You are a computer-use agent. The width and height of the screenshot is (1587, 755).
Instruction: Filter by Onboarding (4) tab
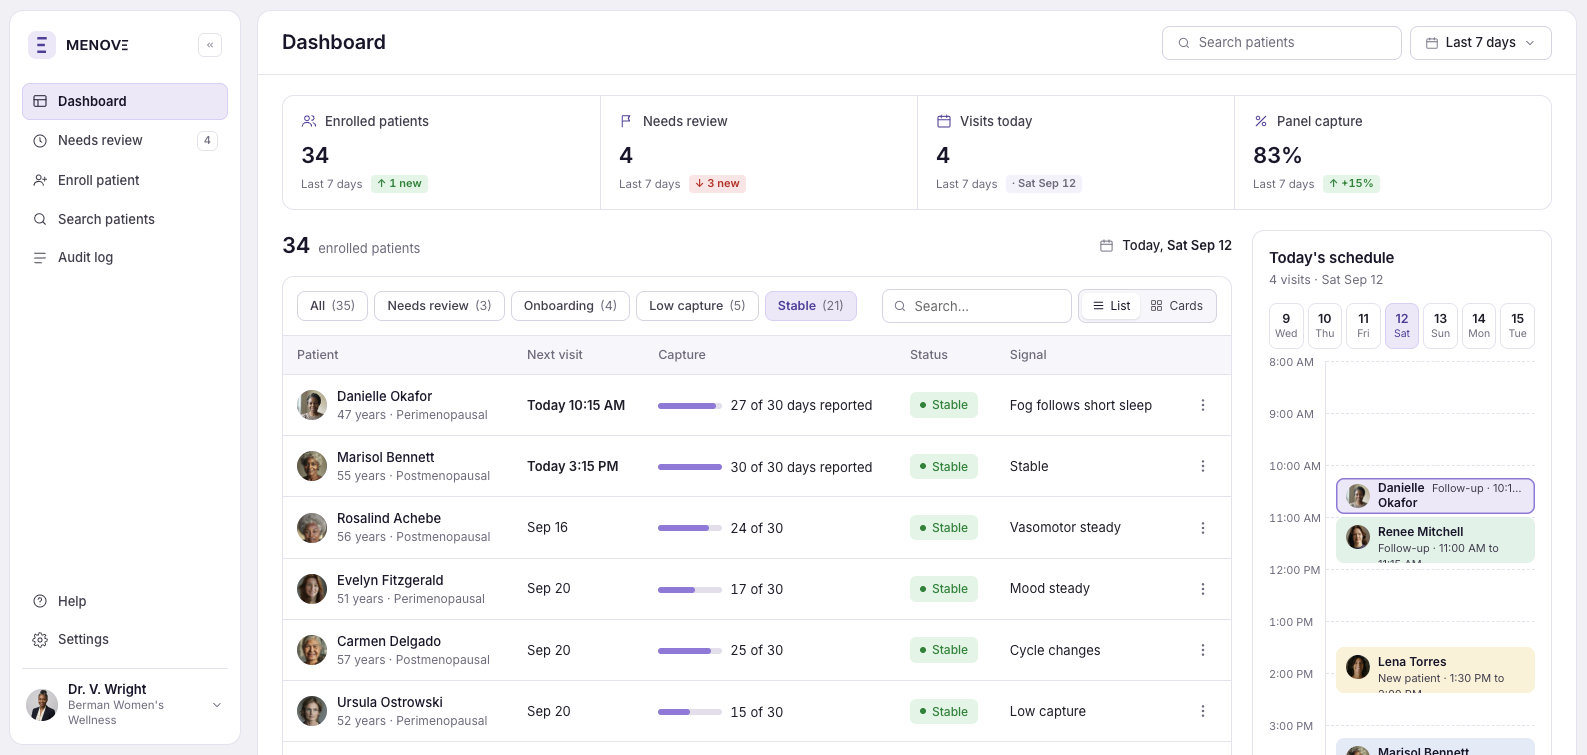click(570, 306)
